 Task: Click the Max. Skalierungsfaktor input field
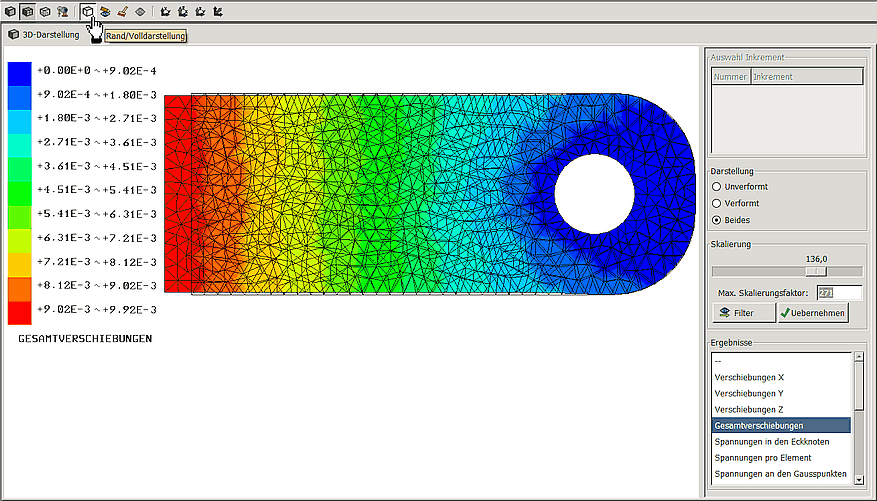(x=838, y=293)
